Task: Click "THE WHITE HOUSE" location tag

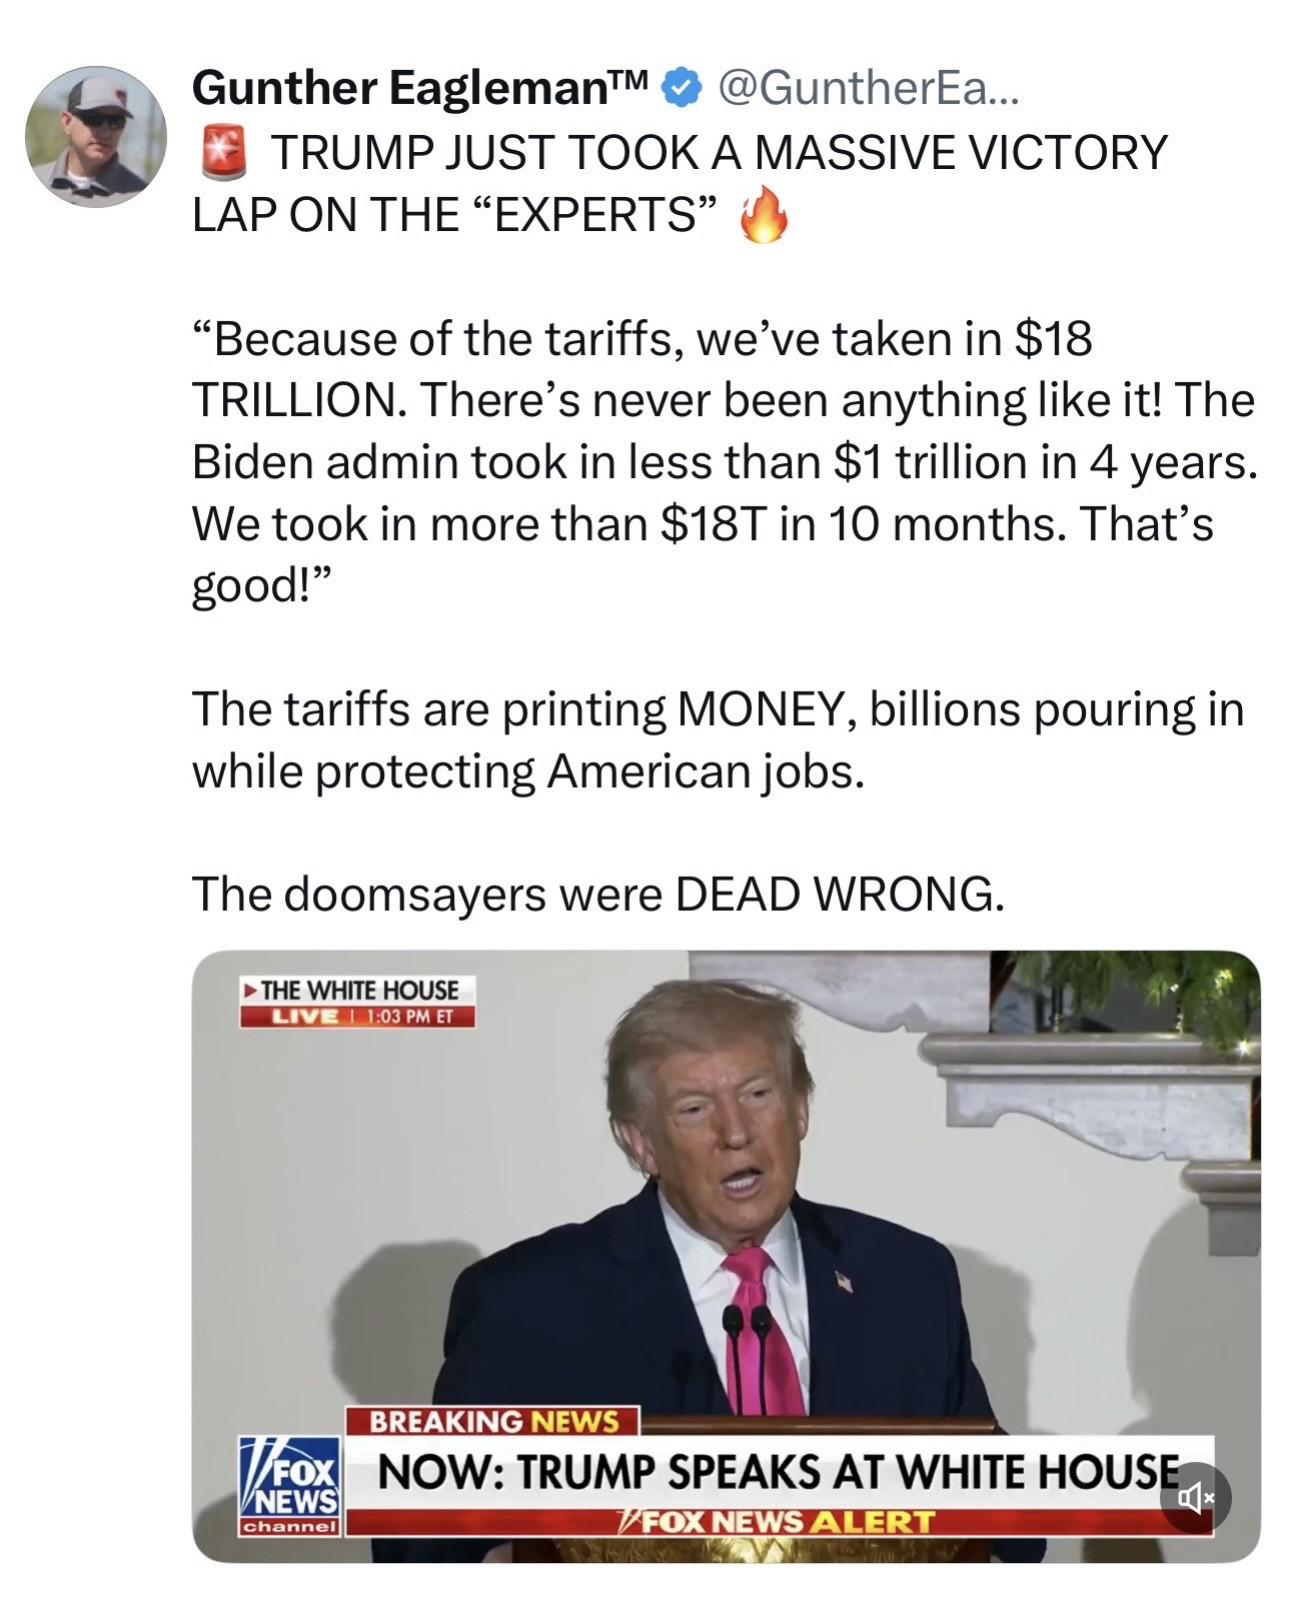Action: coord(358,990)
